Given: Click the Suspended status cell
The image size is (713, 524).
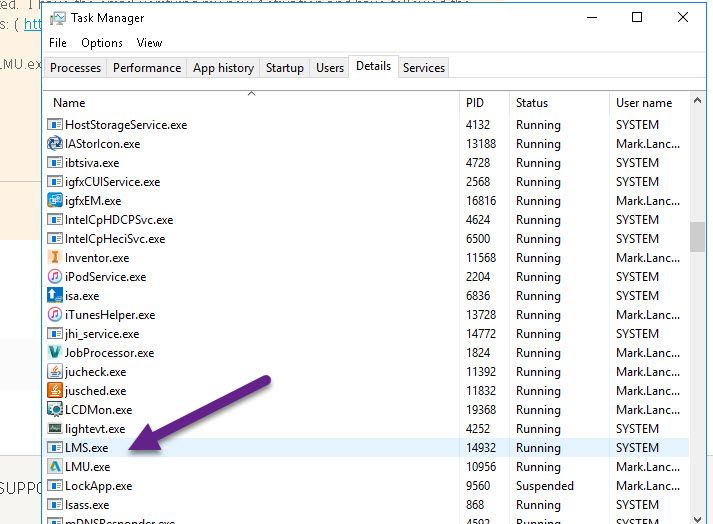Looking at the screenshot, I should click(545, 486).
